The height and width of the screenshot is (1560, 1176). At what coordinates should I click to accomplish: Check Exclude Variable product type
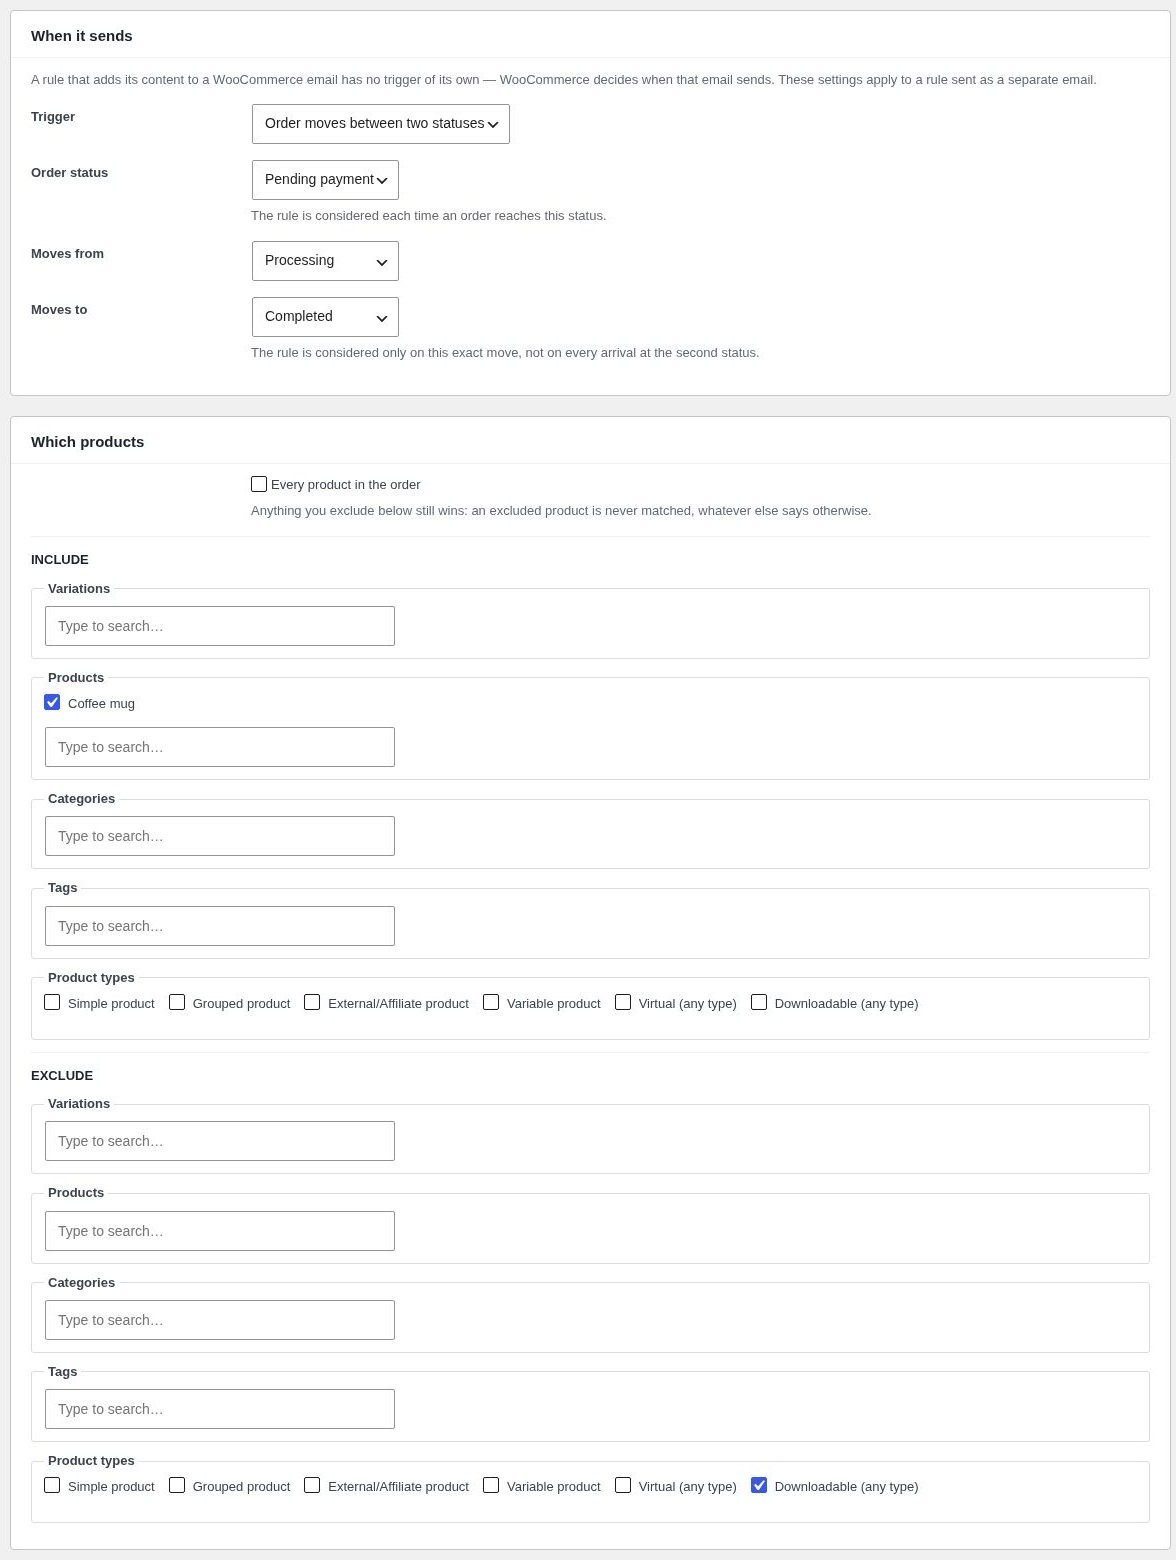[491, 1485]
